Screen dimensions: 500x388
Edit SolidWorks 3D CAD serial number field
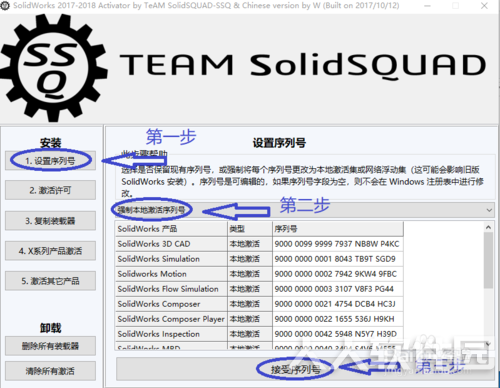click(x=338, y=244)
